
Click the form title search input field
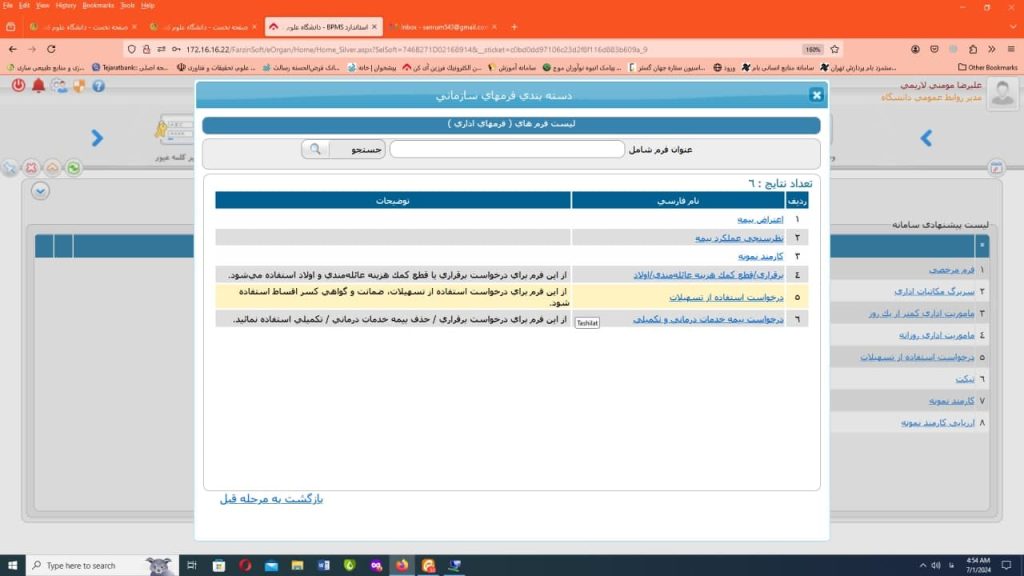(506, 149)
